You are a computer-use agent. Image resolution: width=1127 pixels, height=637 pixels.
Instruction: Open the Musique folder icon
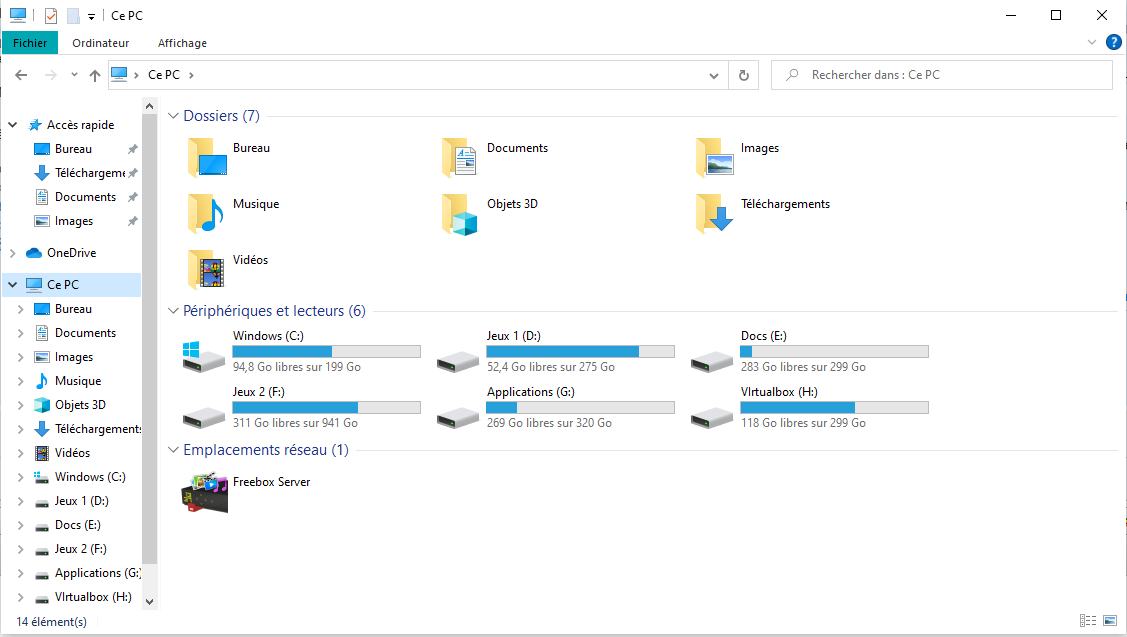pyautogui.click(x=205, y=213)
